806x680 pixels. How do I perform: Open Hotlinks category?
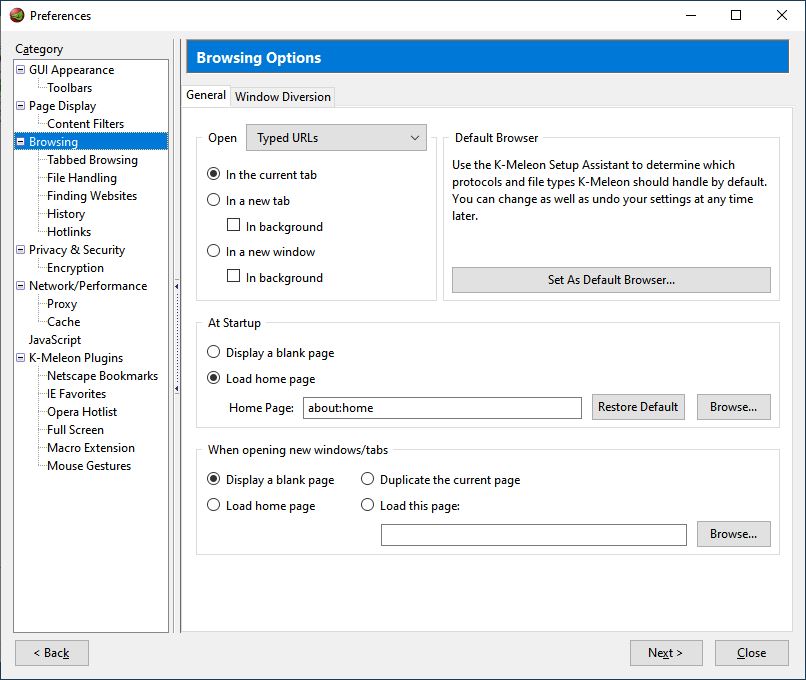tap(69, 232)
